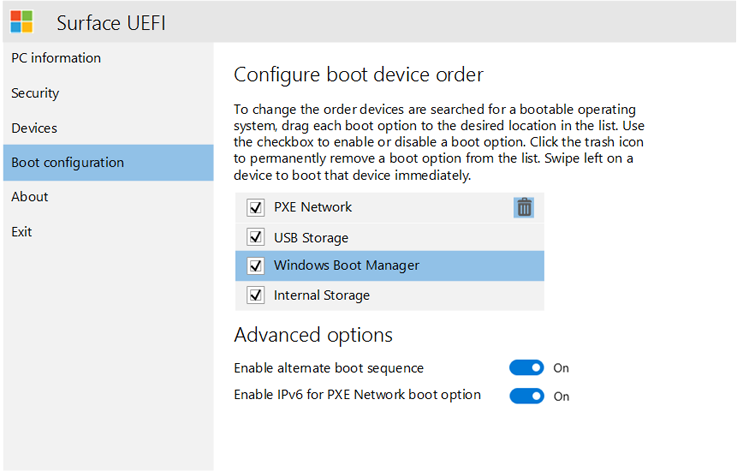737x471 pixels.
Task: Uncheck the PXE Network checkbox
Action: pos(254,208)
